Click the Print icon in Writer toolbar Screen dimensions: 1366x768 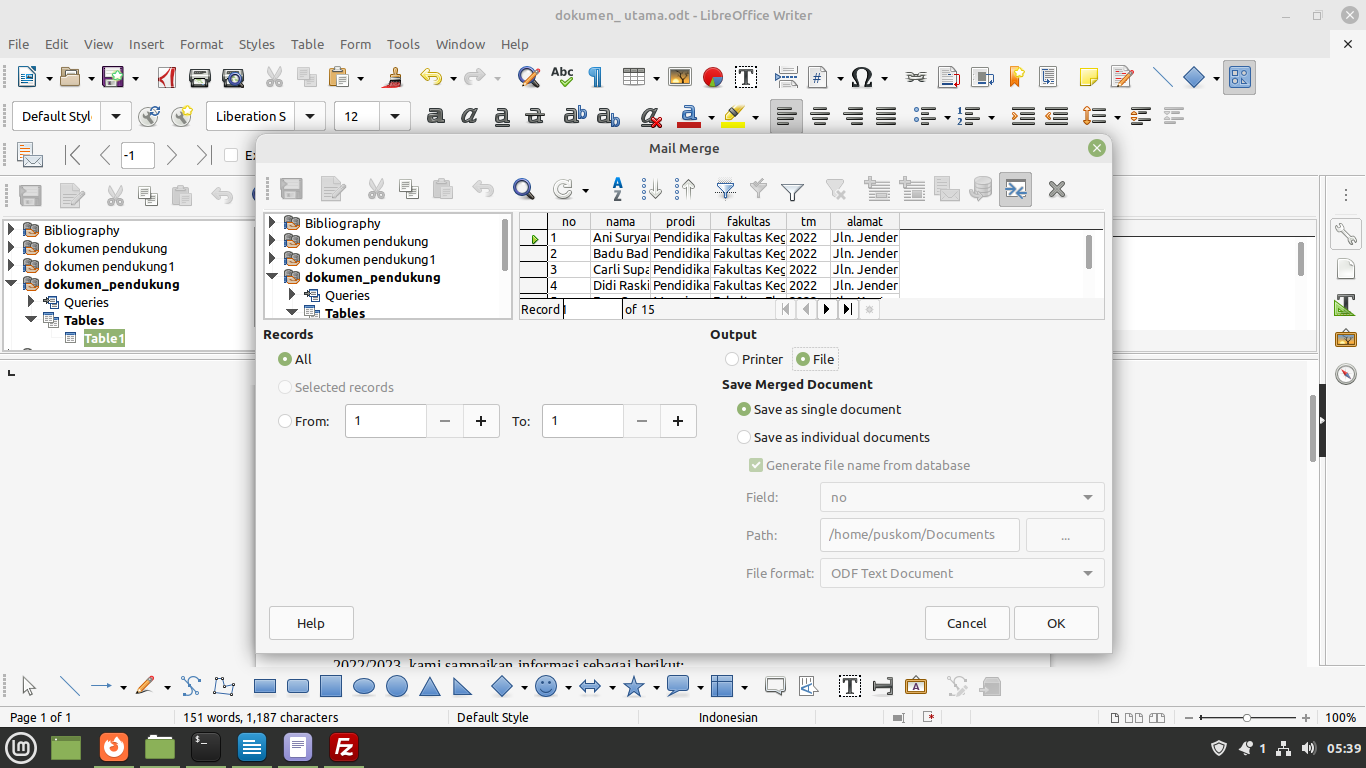point(200,77)
